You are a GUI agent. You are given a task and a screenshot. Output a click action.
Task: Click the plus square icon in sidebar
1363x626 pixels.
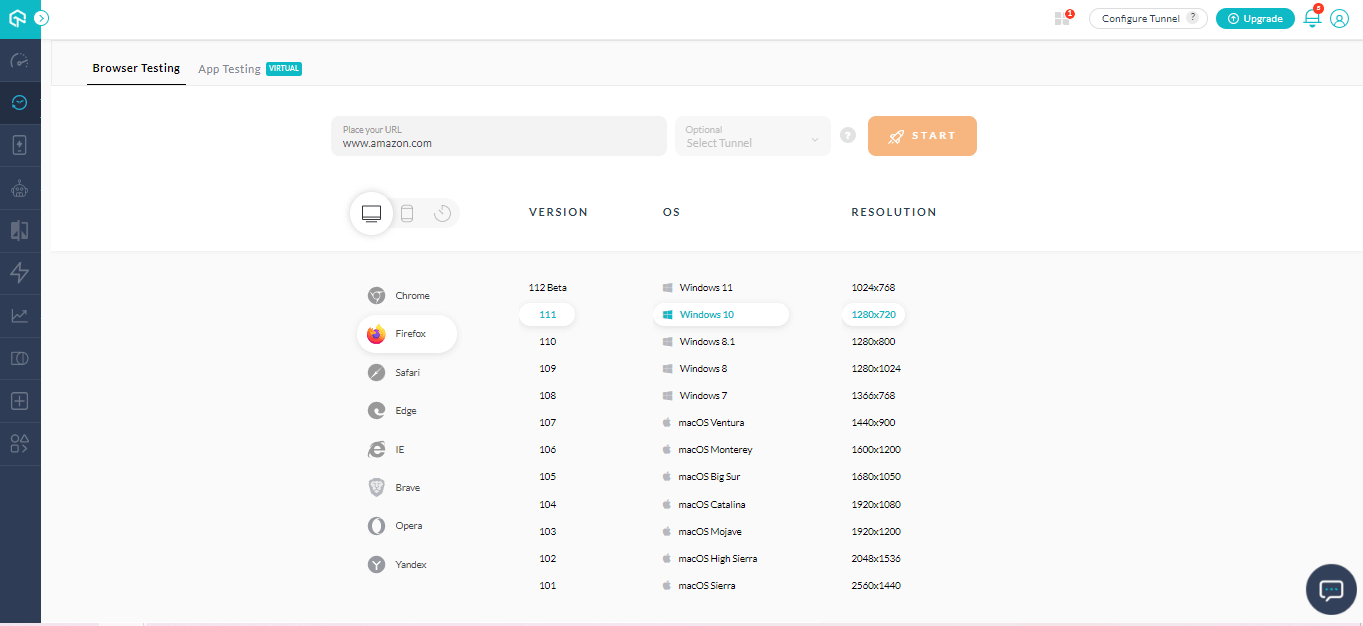[20, 401]
